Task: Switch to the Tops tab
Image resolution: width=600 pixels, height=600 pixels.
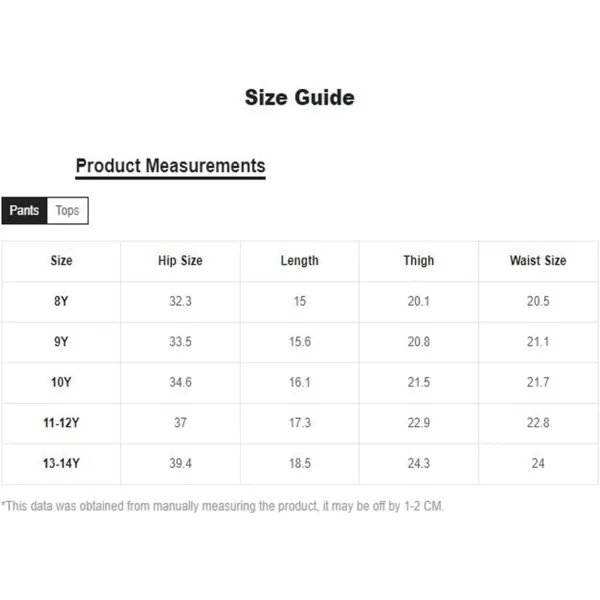Action: tap(67, 210)
